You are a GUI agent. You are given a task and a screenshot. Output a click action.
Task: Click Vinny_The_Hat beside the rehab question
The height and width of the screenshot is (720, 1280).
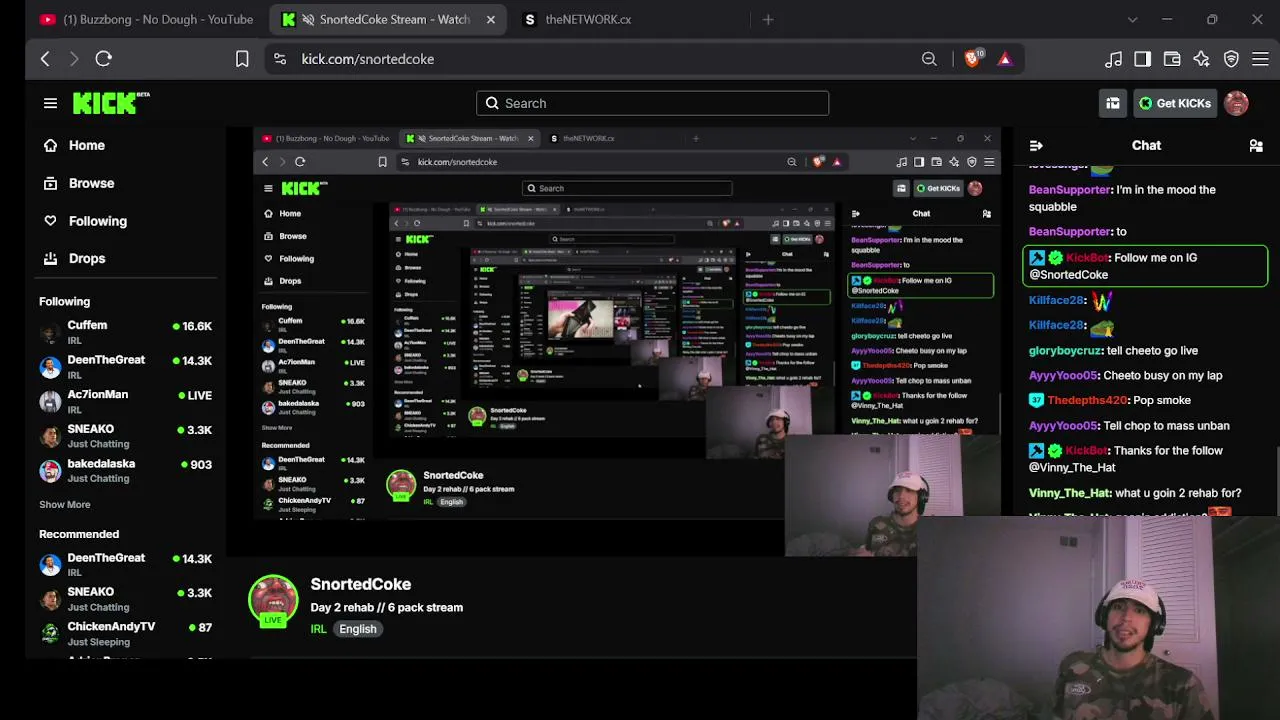pos(1069,493)
